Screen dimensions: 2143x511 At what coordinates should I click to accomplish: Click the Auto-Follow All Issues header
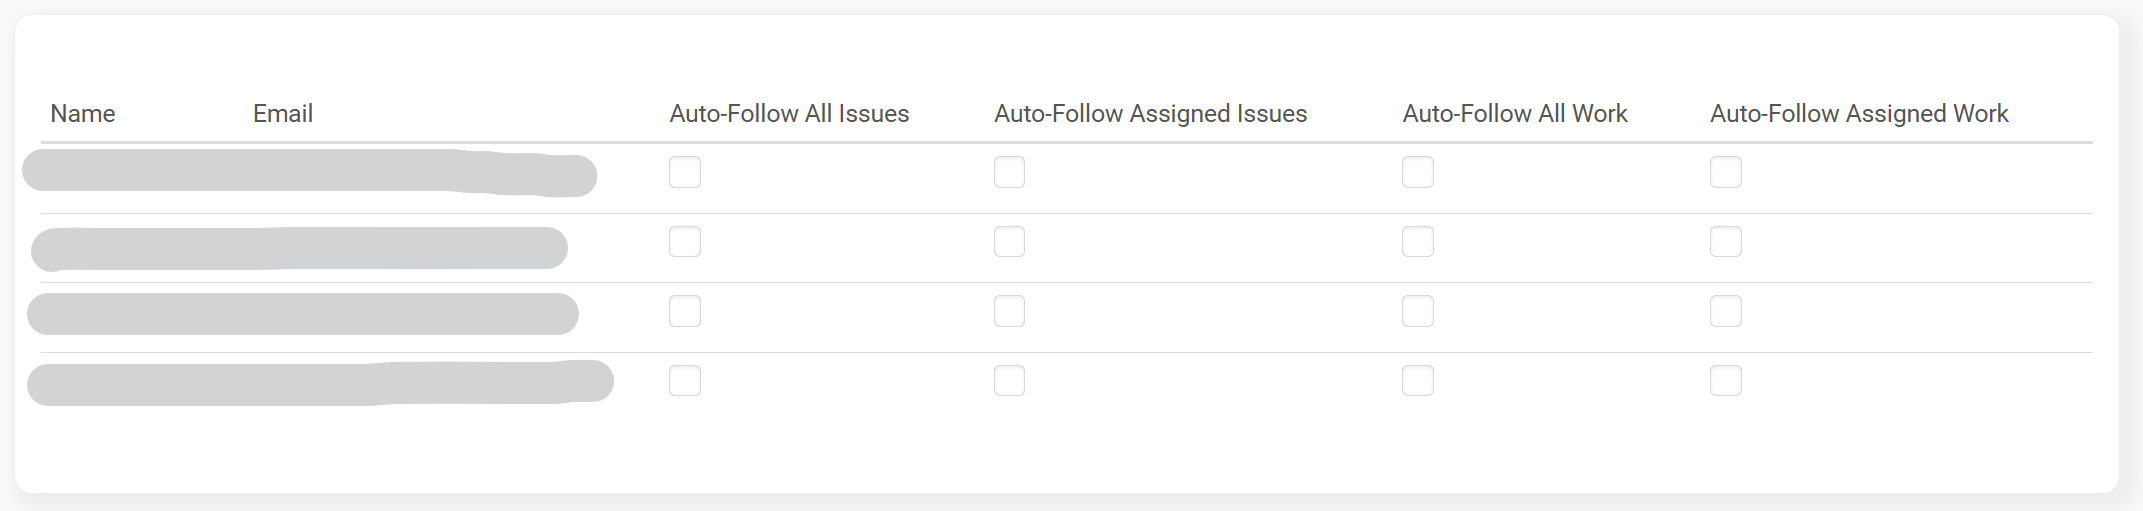pyautogui.click(x=789, y=114)
